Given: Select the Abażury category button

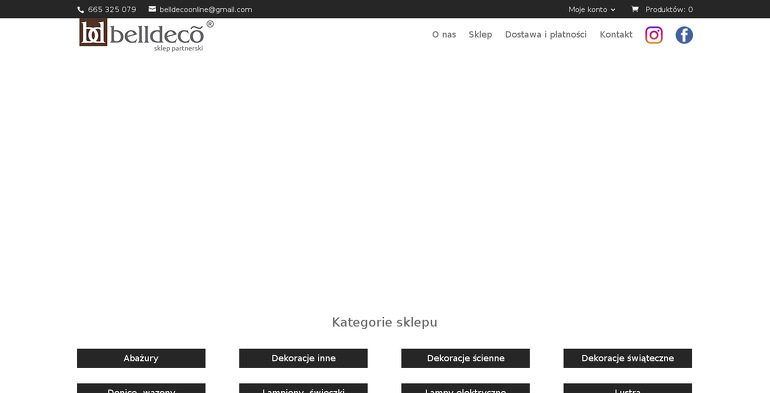Looking at the screenshot, I should tap(141, 358).
